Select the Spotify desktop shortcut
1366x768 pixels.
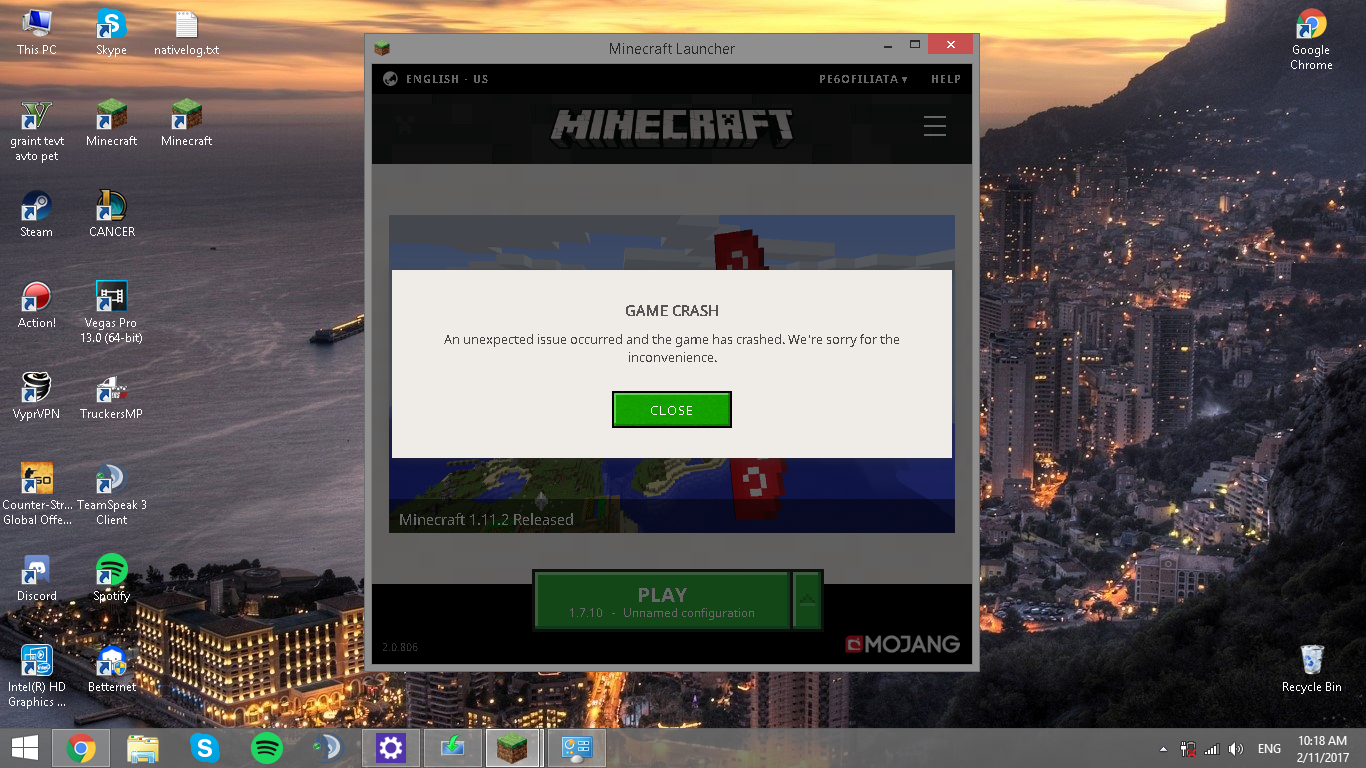tap(111, 578)
